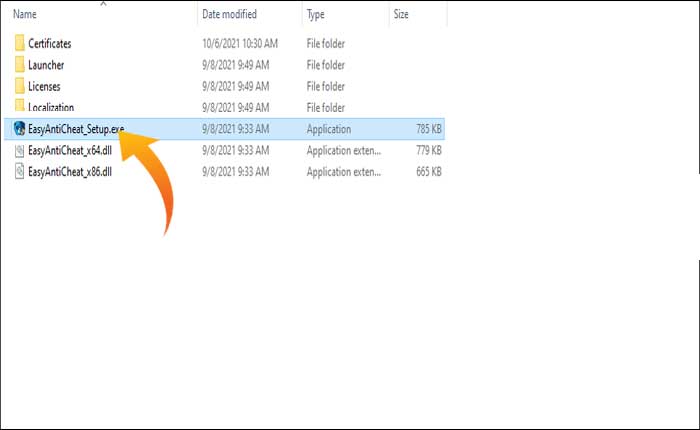
Task: Click the EasyAntiCheat_Setup.exe application icon
Action: pyautogui.click(x=20, y=129)
